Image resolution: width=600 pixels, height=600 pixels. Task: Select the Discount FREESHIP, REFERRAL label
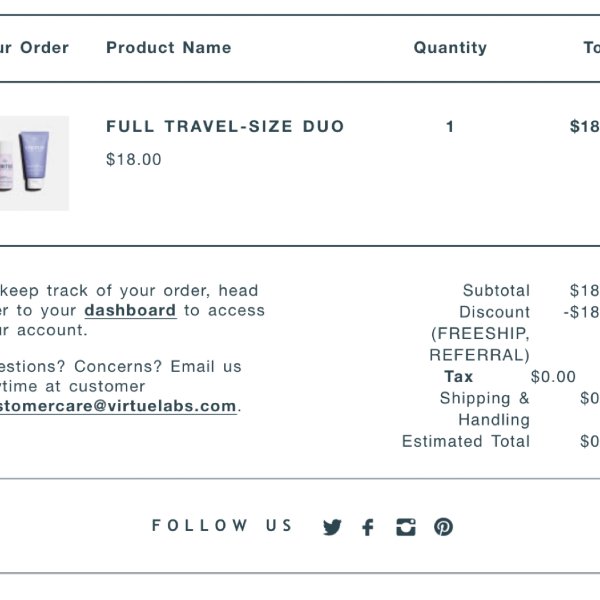pyautogui.click(x=480, y=333)
